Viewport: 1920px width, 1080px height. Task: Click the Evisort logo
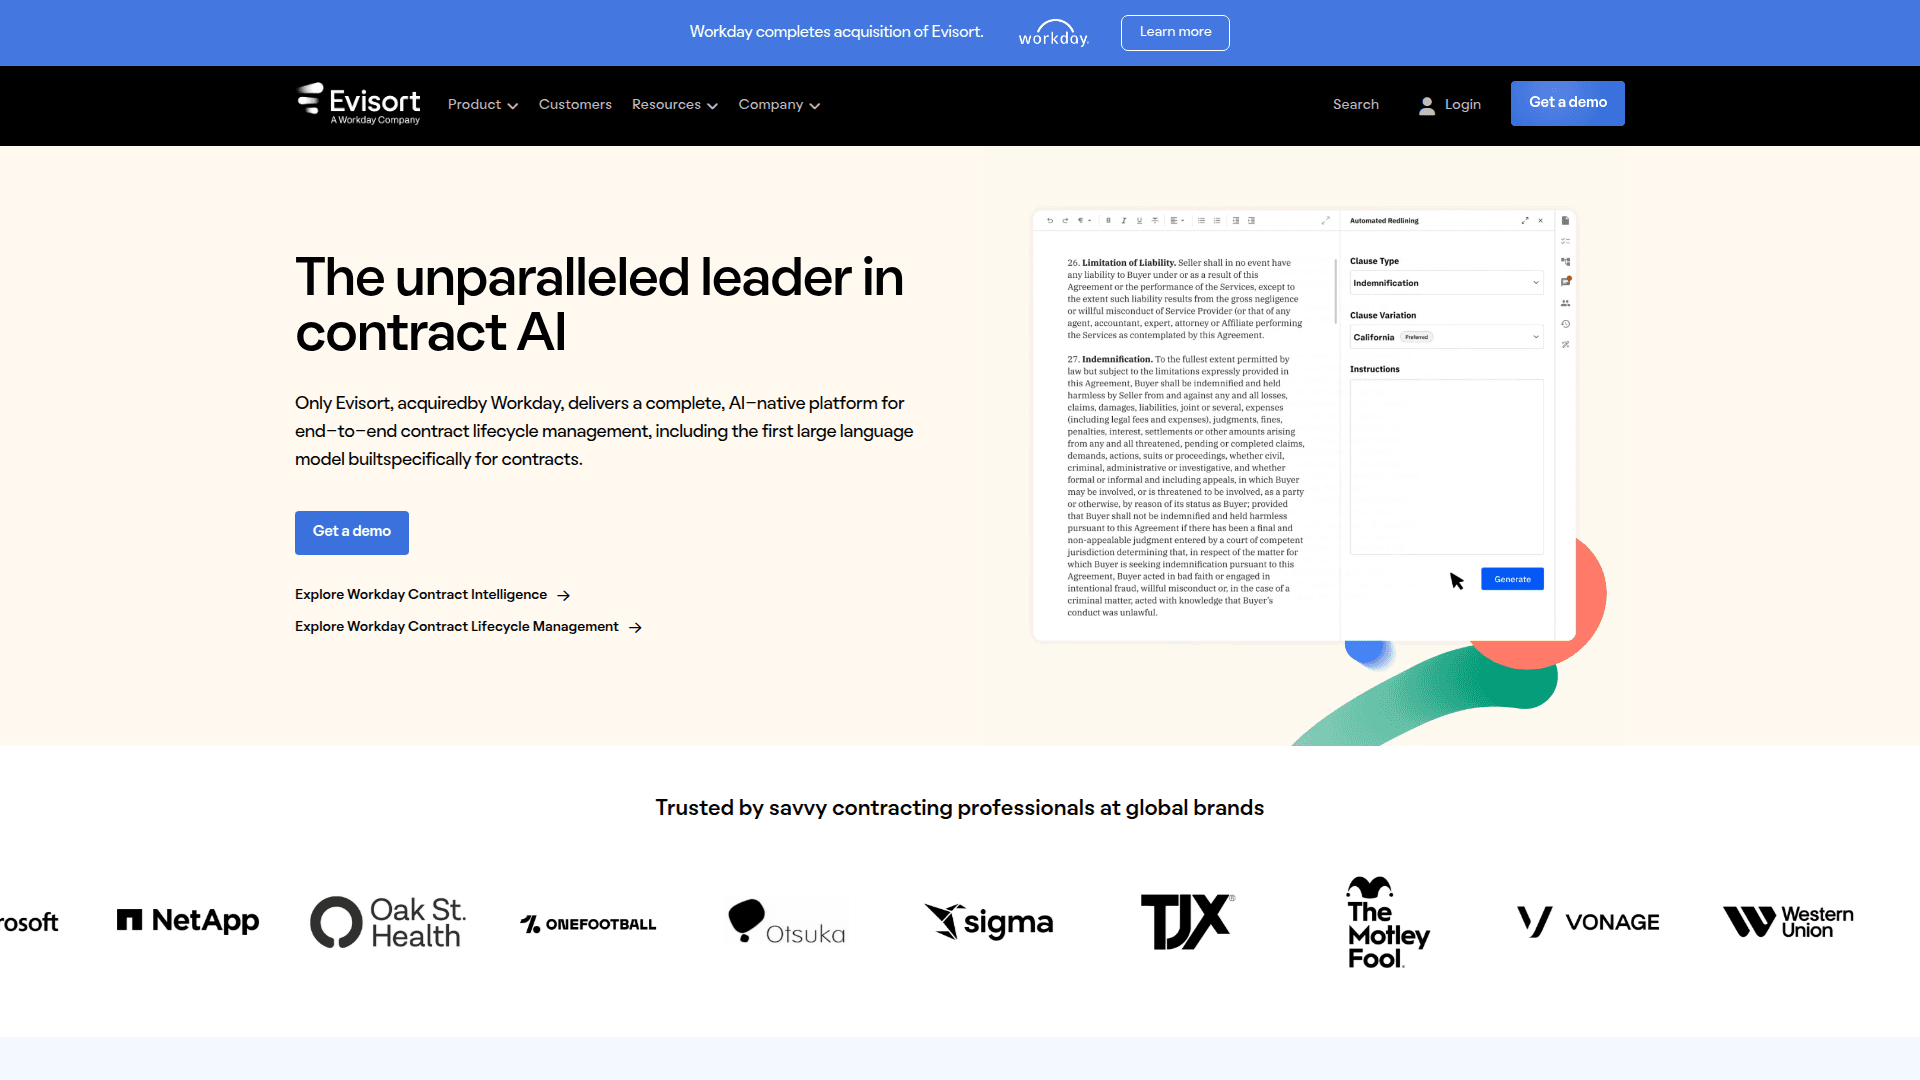click(x=359, y=104)
